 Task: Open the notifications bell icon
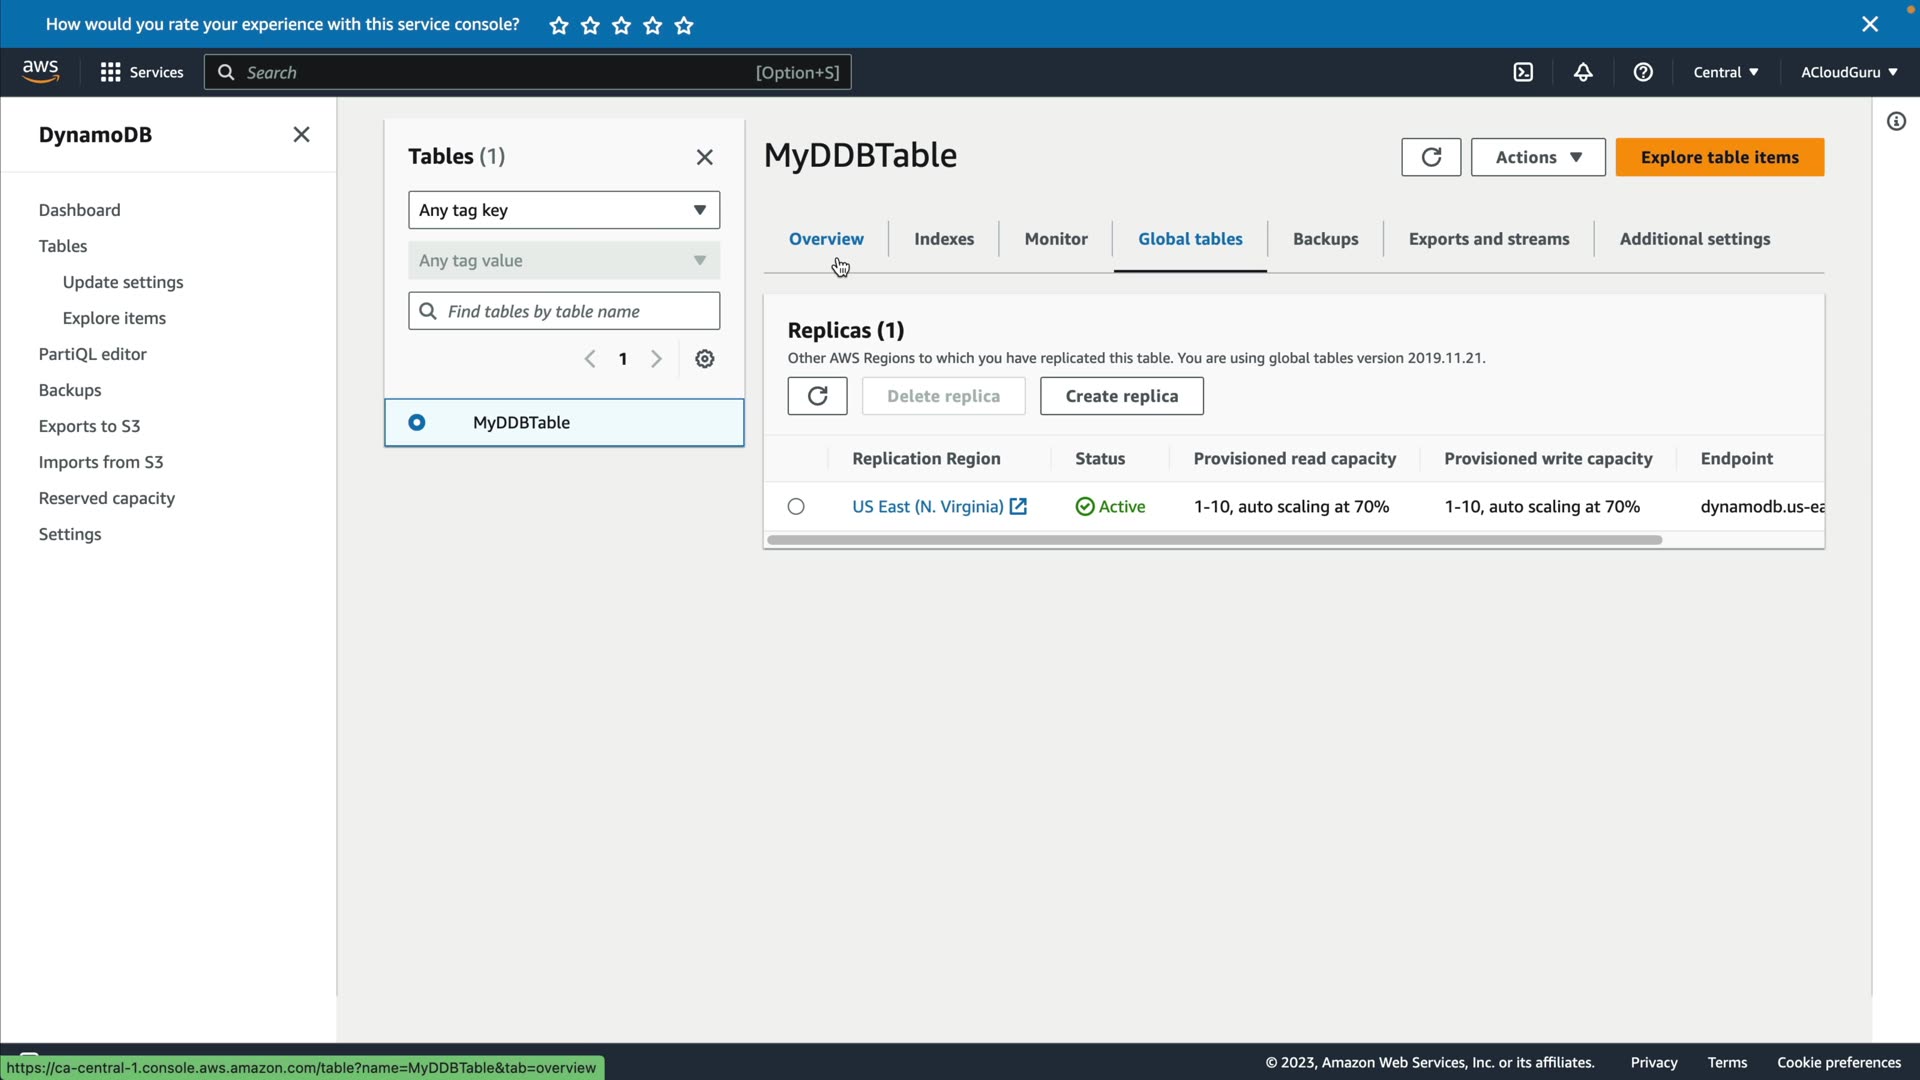click(x=1583, y=72)
